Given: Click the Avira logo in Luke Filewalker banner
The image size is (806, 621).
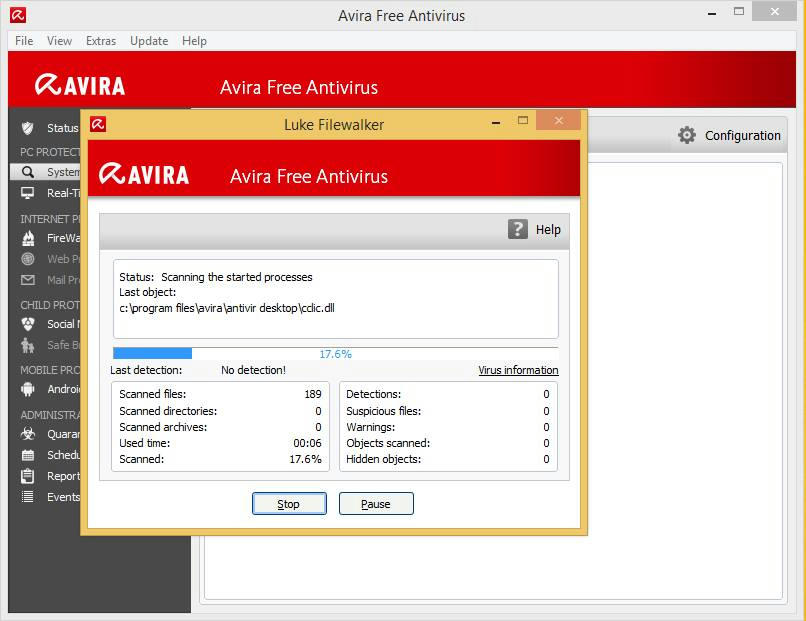Looking at the screenshot, I should [x=144, y=174].
